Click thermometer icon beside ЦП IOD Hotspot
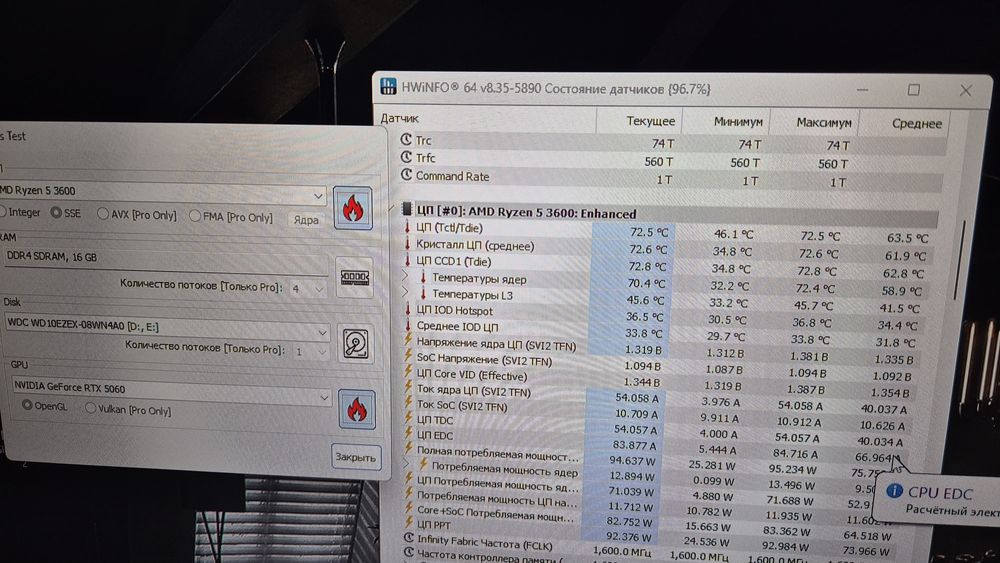This screenshot has height=563, width=1000. point(408,309)
